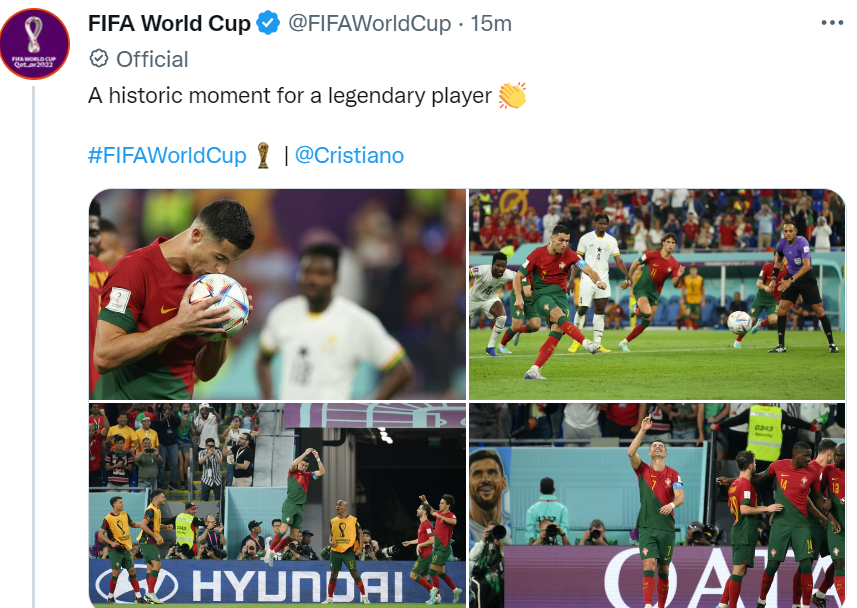The width and height of the screenshot is (857, 608).
Task: Open the three-dot more options menu
Action: [832, 23]
